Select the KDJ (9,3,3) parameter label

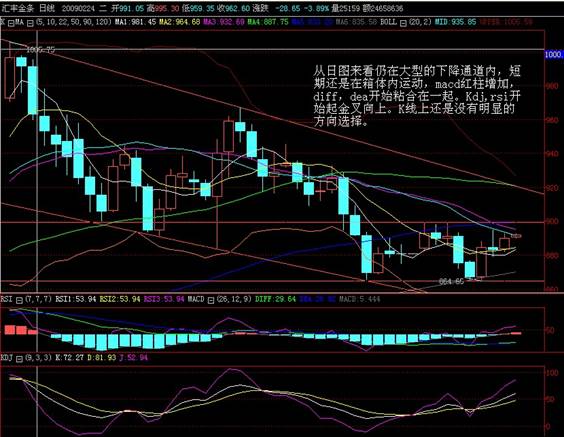[38, 358]
